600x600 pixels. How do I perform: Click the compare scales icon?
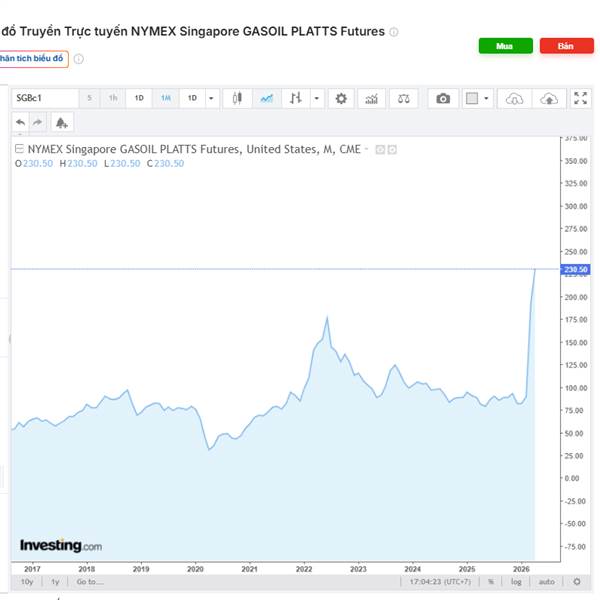point(404,99)
